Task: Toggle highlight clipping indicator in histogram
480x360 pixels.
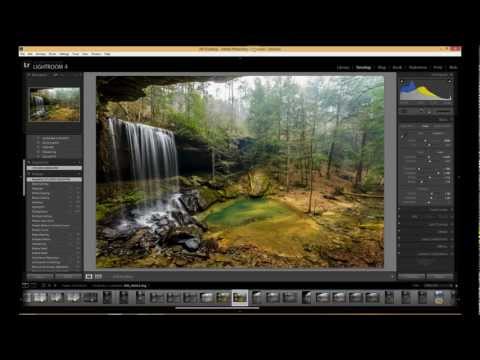Action: [x=450, y=81]
